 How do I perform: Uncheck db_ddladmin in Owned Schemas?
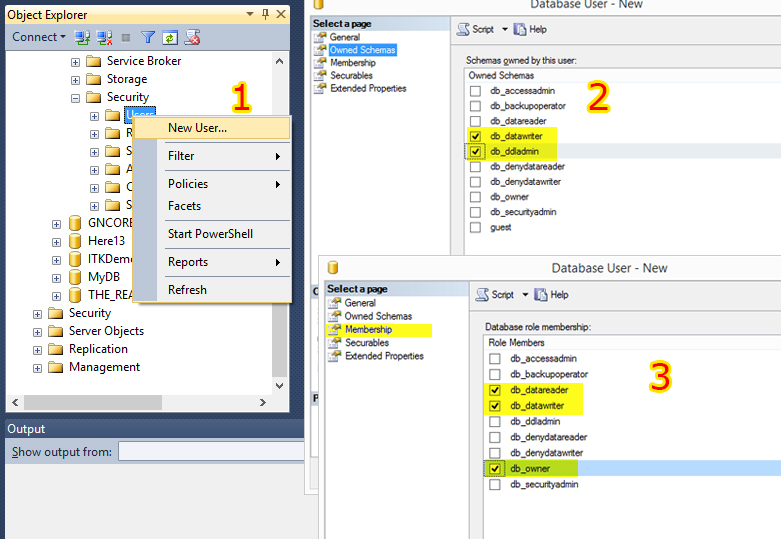click(476, 151)
